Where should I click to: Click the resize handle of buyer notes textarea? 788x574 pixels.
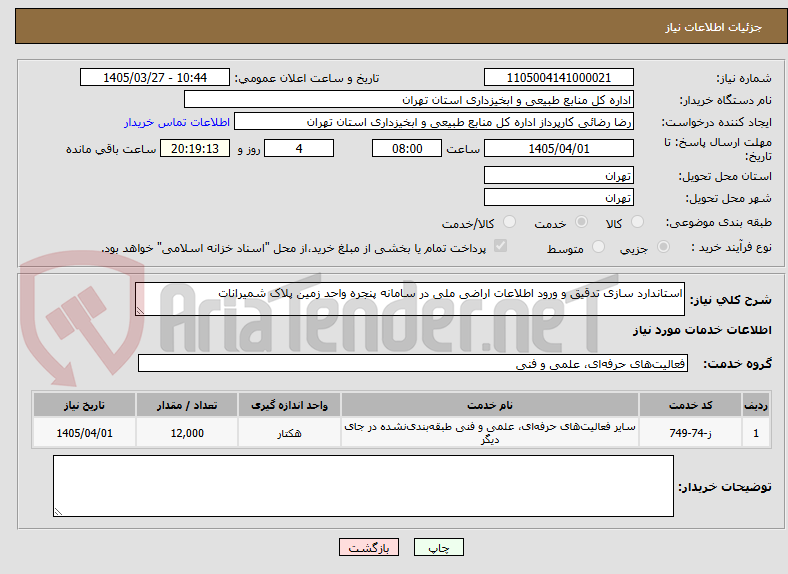(x=58, y=512)
